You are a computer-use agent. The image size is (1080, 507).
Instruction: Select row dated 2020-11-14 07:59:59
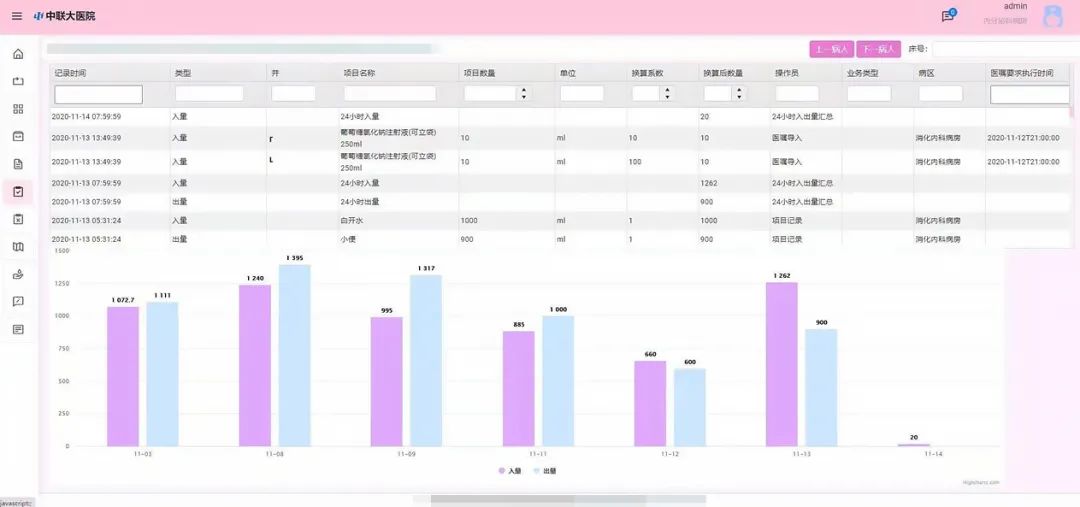coord(559,116)
